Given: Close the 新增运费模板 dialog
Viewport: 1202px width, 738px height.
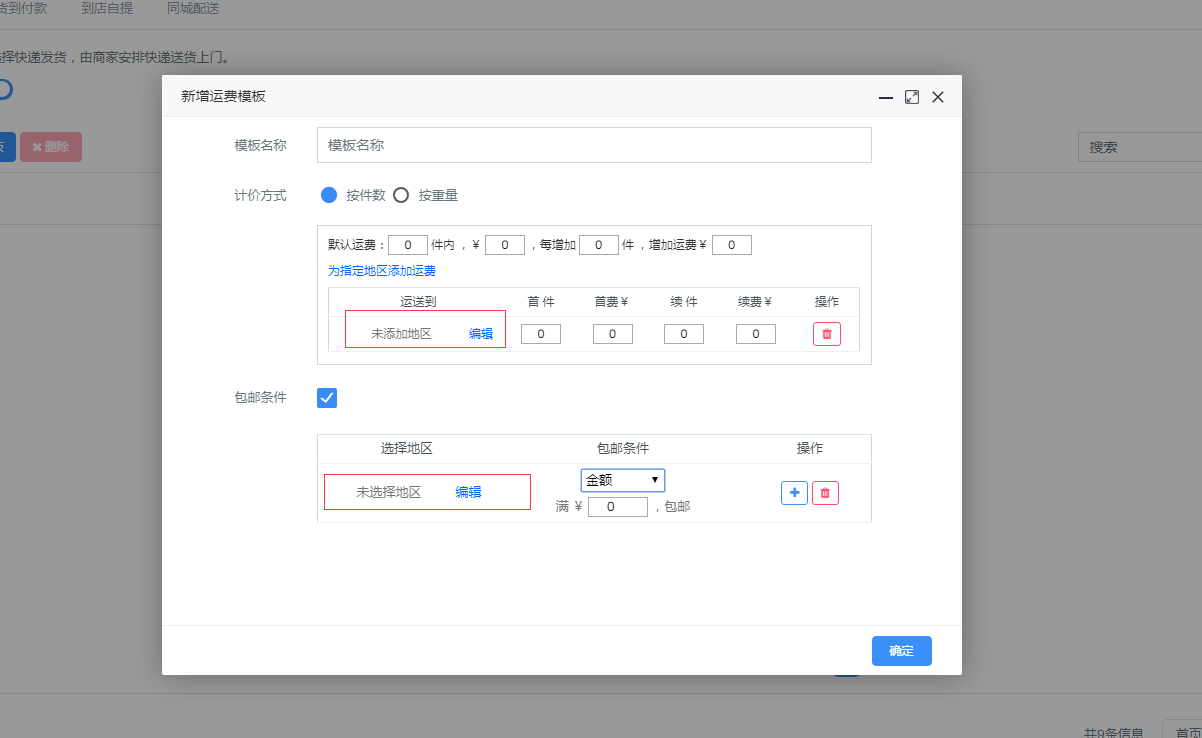Looking at the screenshot, I should click(937, 97).
